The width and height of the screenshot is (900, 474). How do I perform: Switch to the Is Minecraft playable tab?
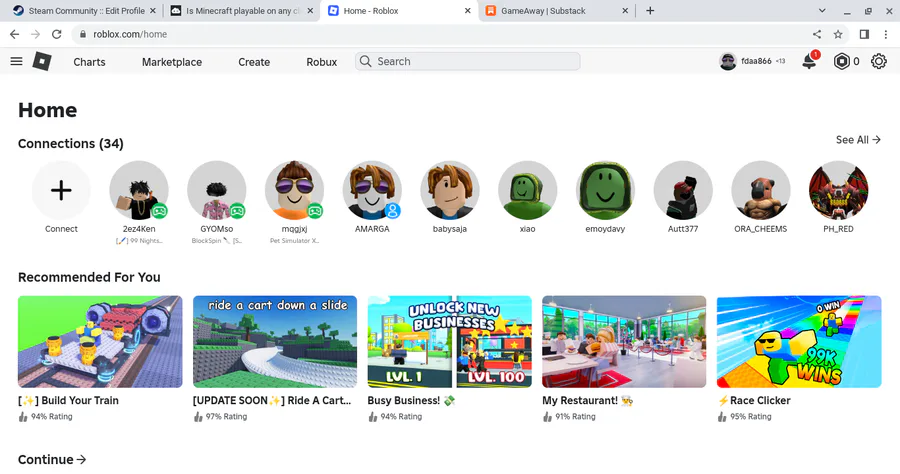pos(242,11)
